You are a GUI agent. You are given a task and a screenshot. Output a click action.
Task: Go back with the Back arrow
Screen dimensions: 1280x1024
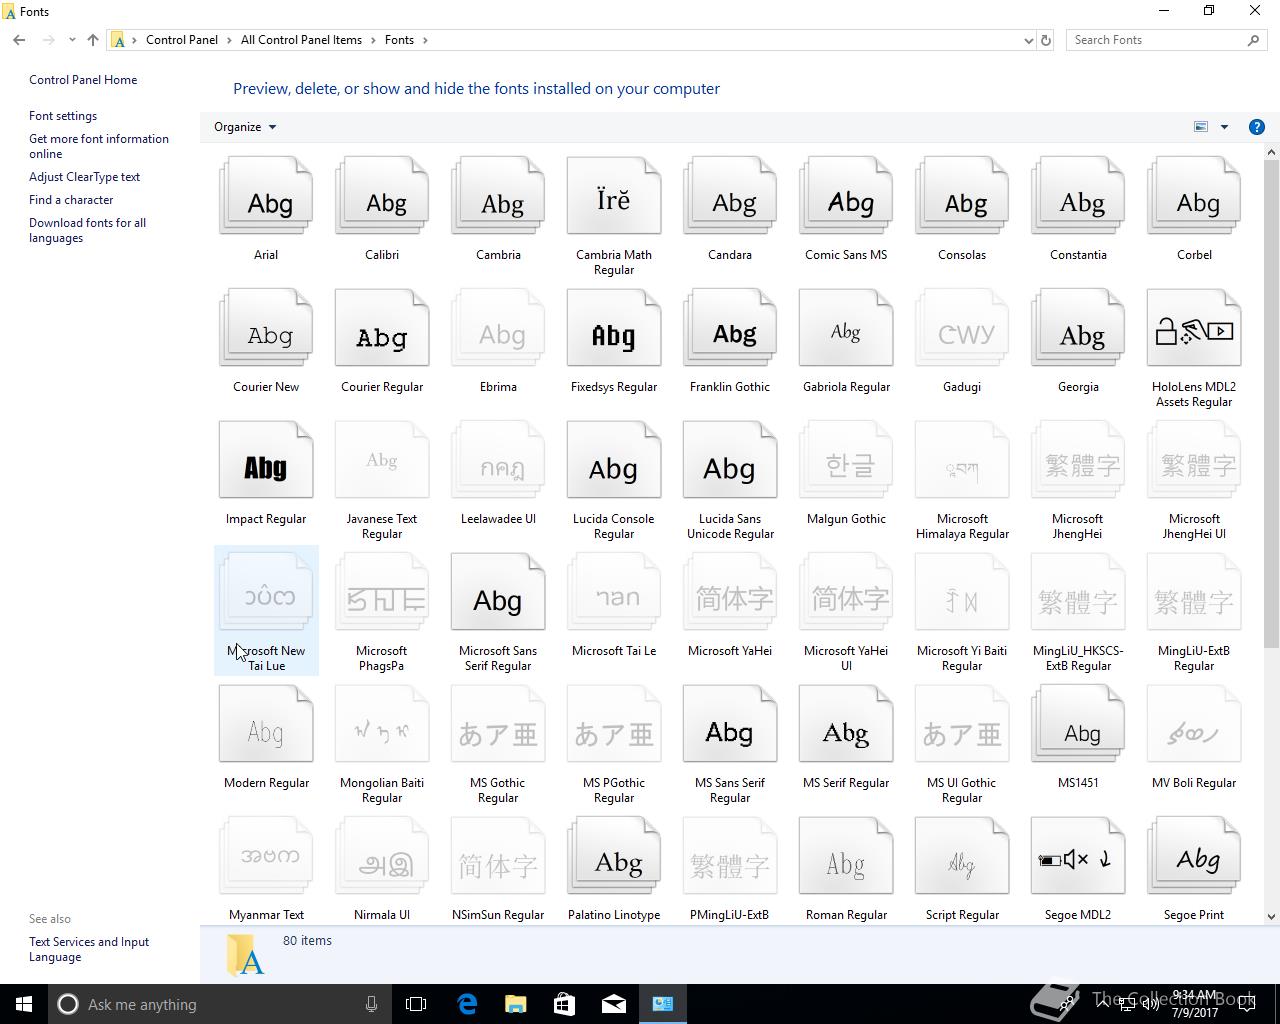point(19,40)
